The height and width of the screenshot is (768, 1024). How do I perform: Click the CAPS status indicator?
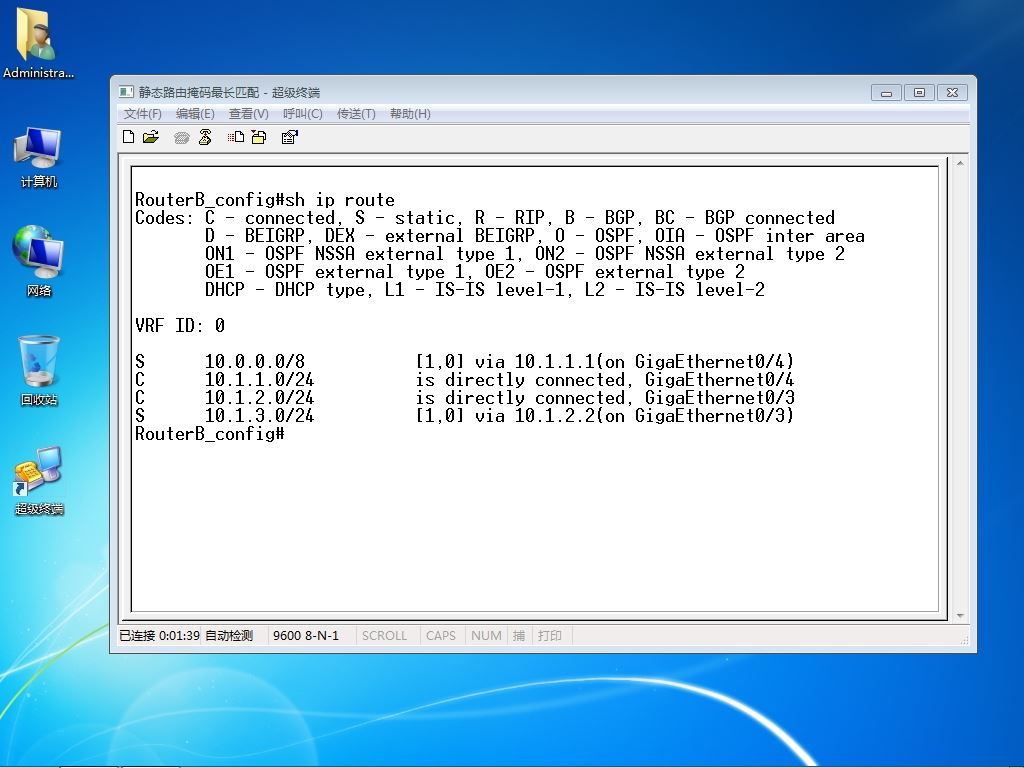click(x=441, y=635)
